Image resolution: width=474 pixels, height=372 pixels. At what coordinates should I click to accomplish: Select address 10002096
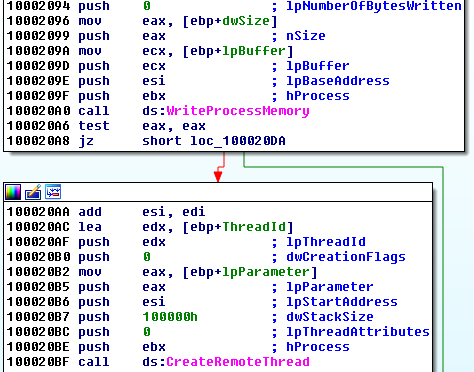pos(38,21)
